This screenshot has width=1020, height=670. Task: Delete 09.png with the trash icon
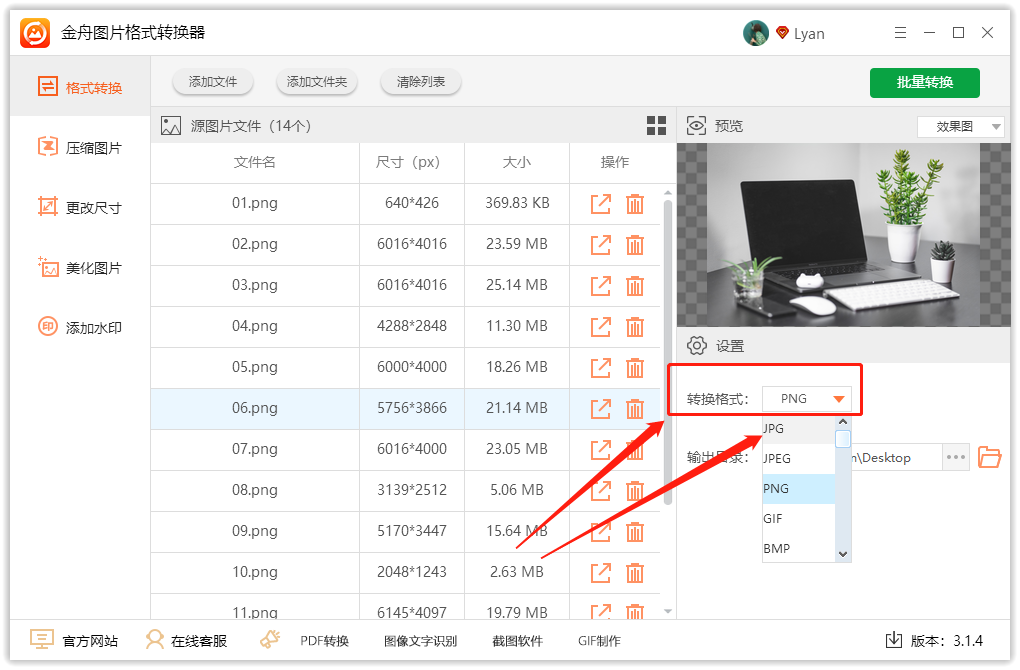click(x=635, y=531)
